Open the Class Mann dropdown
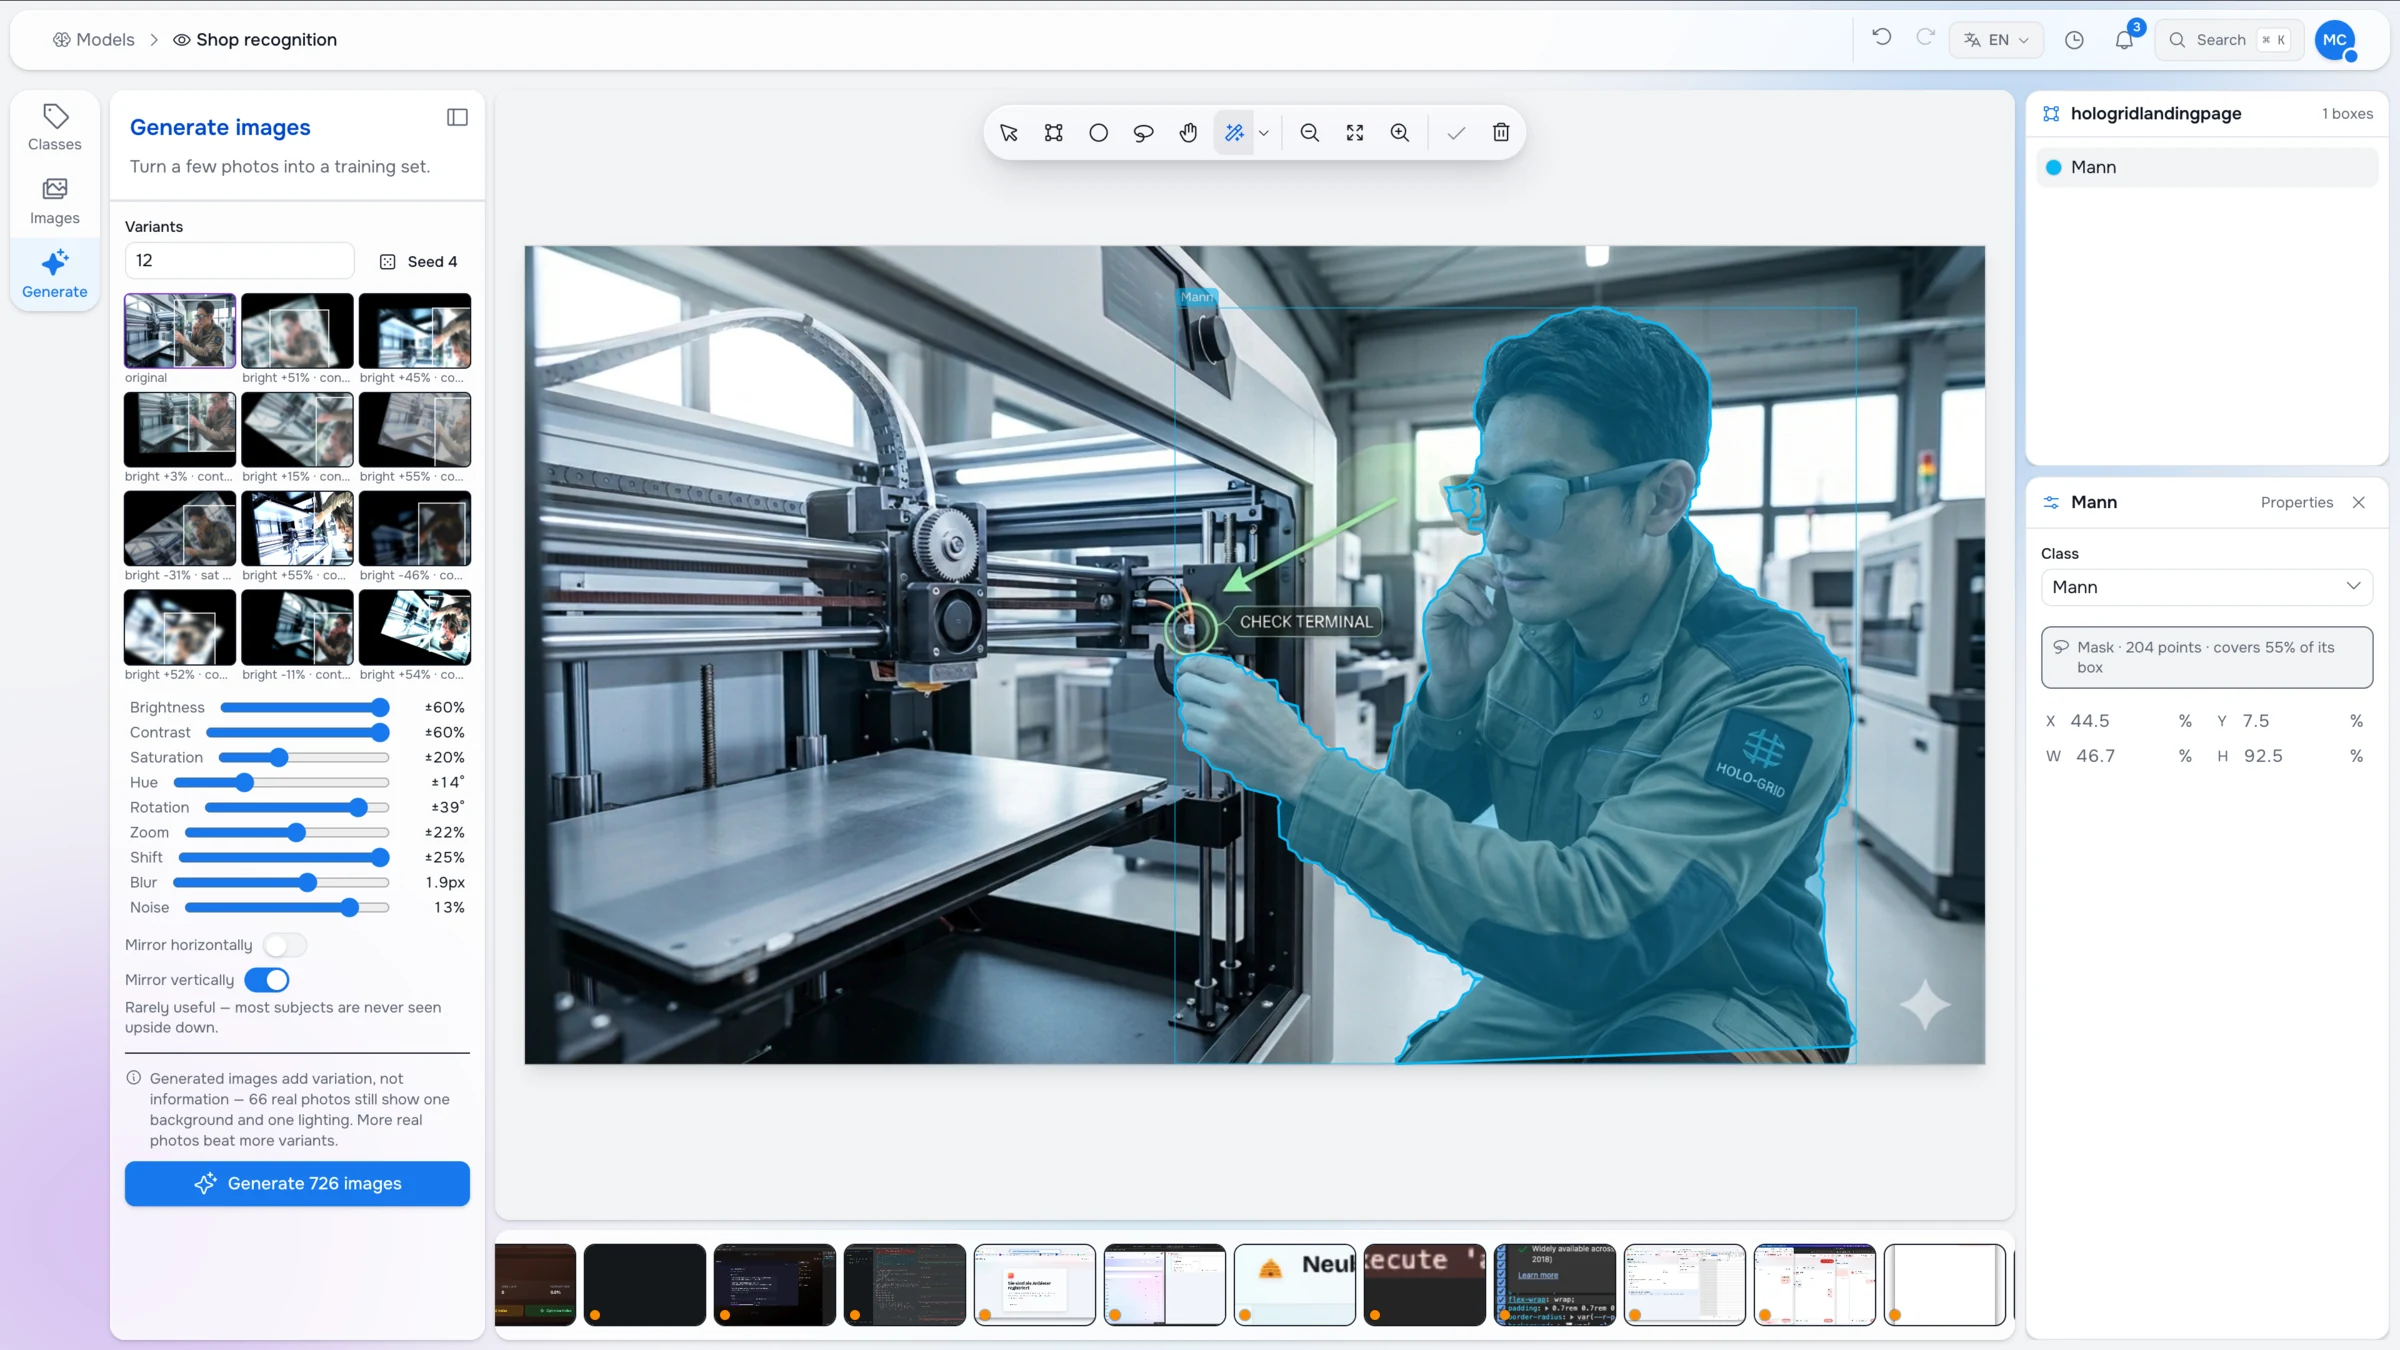The image size is (2400, 1350). point(2206,587)
